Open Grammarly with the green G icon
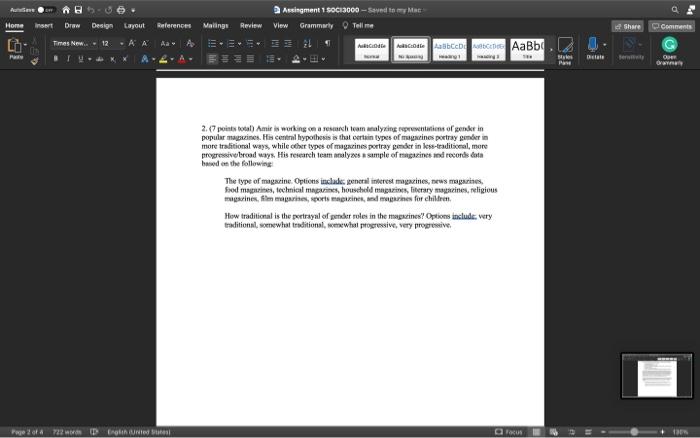The height and width of the screenshot is (438, 700). pyautogui.click(x=669, y=45)
